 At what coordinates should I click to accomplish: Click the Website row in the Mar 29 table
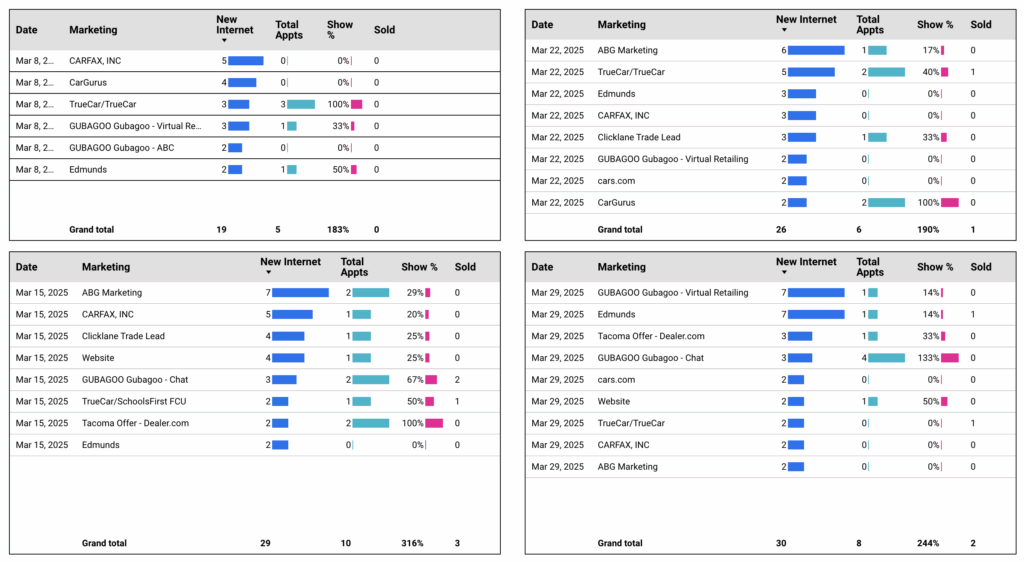tap(615, 401)
